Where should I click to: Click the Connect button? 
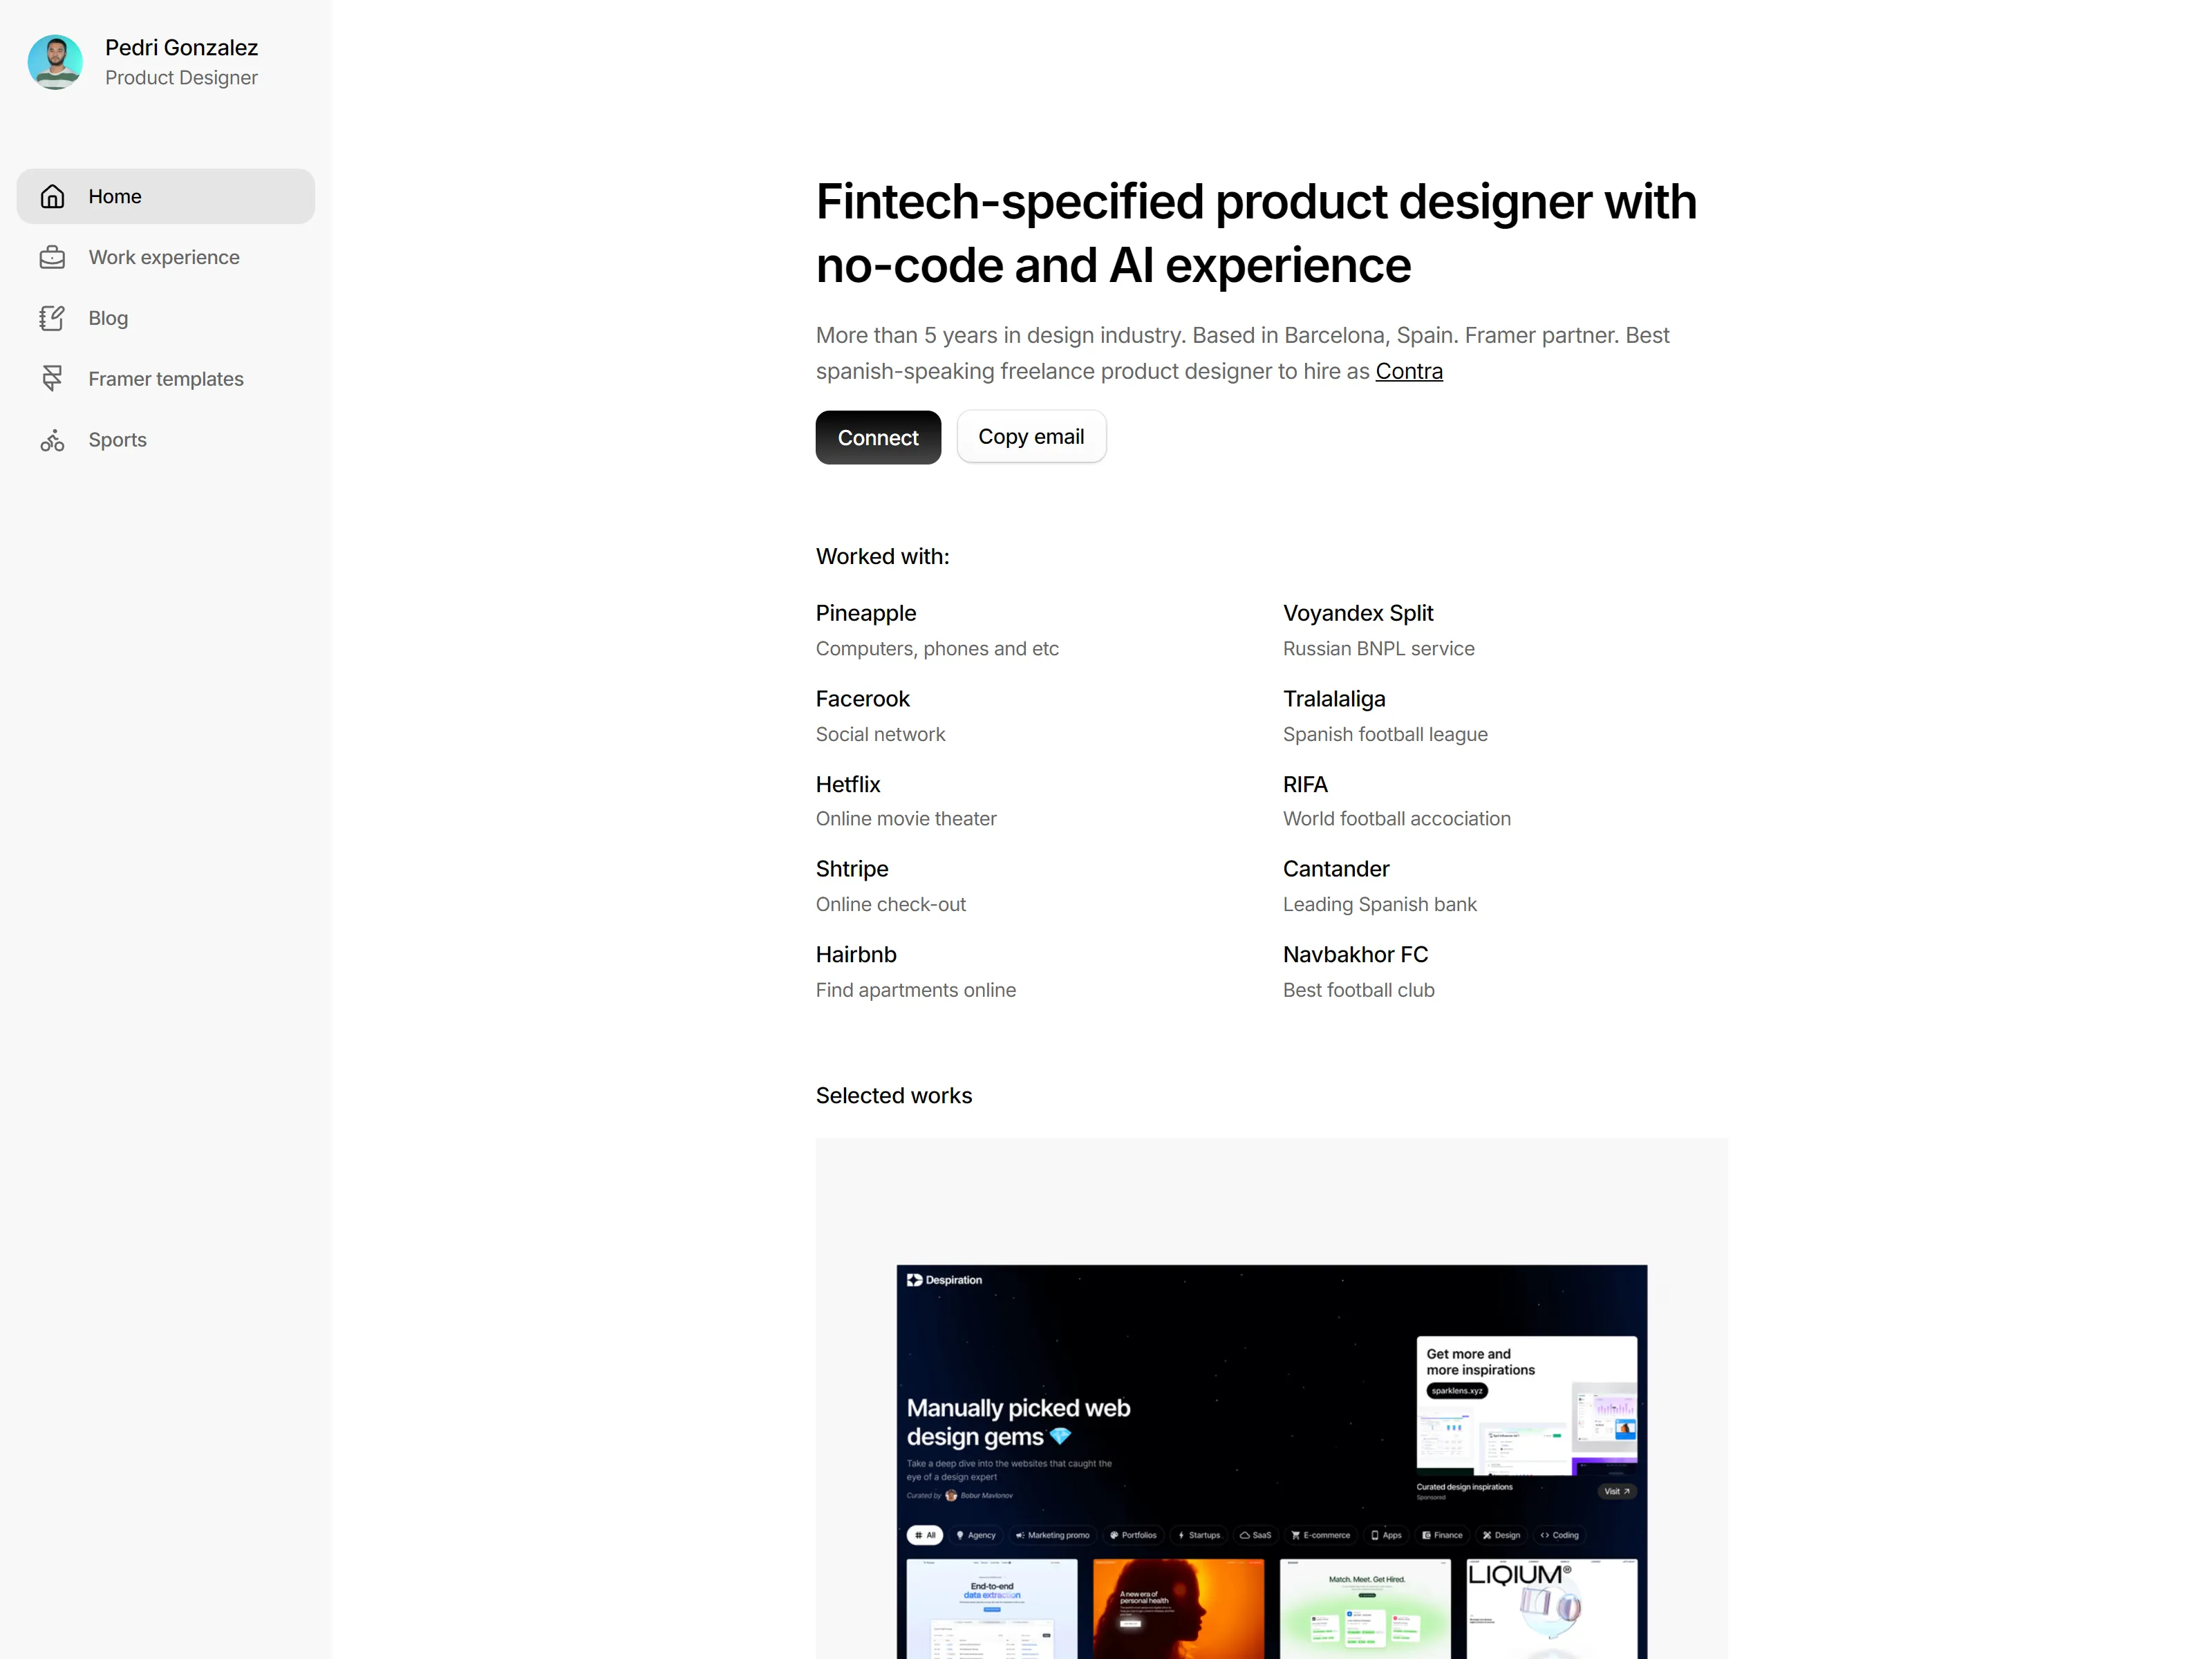click(x=878, y=437)
